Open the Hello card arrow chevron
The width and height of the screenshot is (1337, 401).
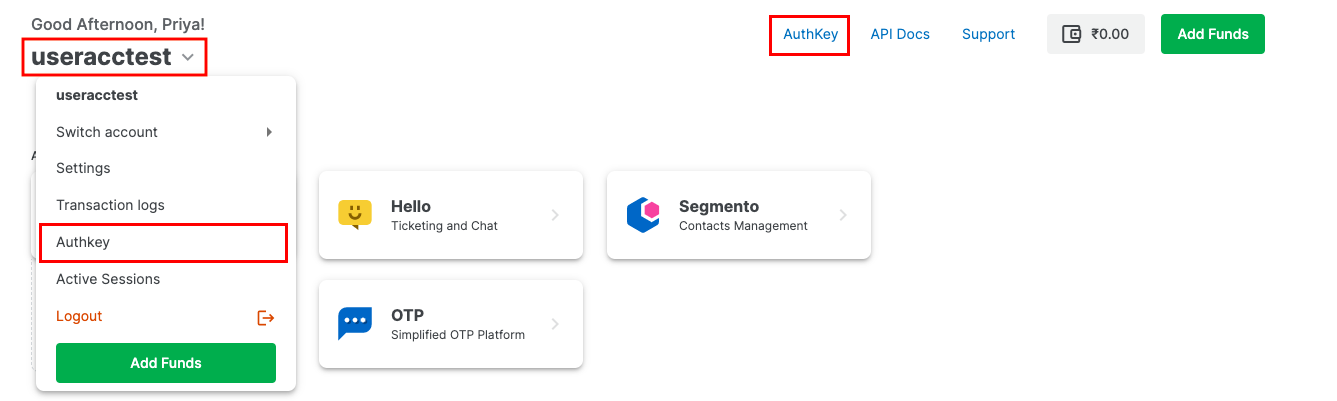pos(555,215)
